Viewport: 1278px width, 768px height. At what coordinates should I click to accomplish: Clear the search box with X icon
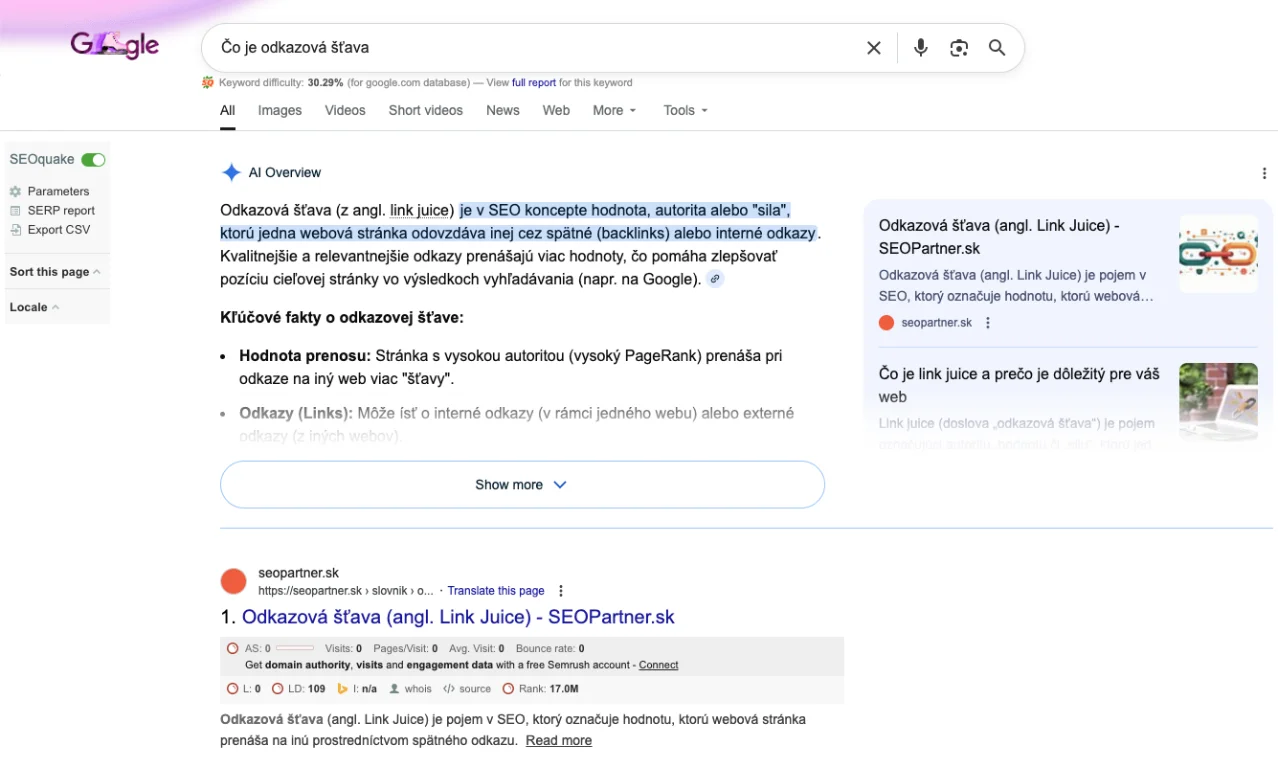coord(873,48)
